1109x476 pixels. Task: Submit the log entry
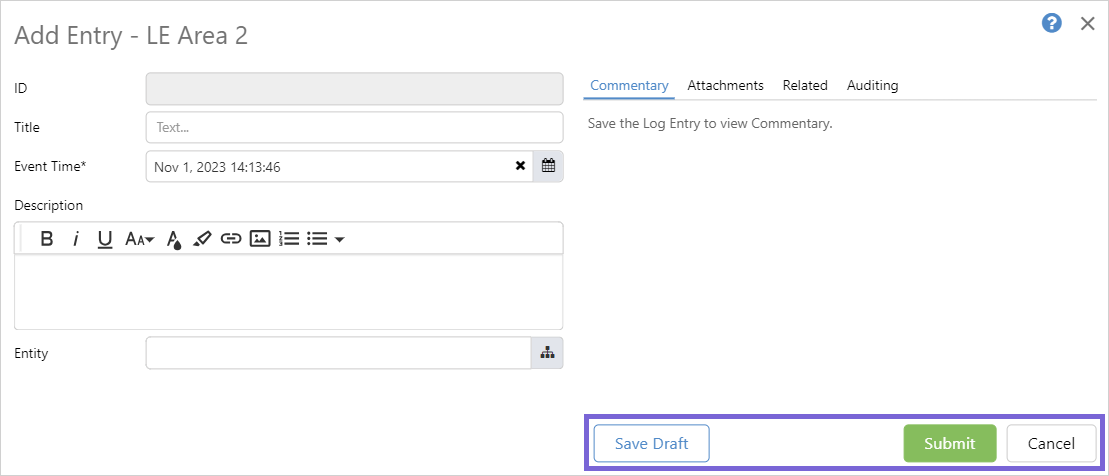click(949, 444)
